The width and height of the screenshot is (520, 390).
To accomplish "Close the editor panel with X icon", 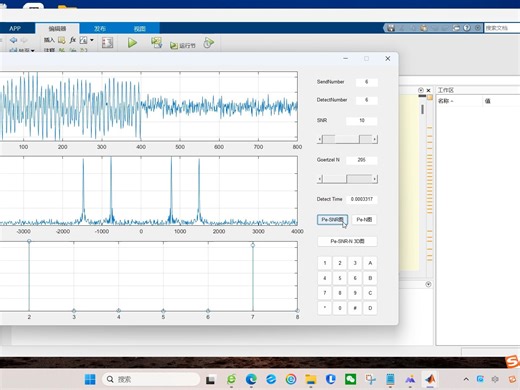I will click(x=429, y=90).
